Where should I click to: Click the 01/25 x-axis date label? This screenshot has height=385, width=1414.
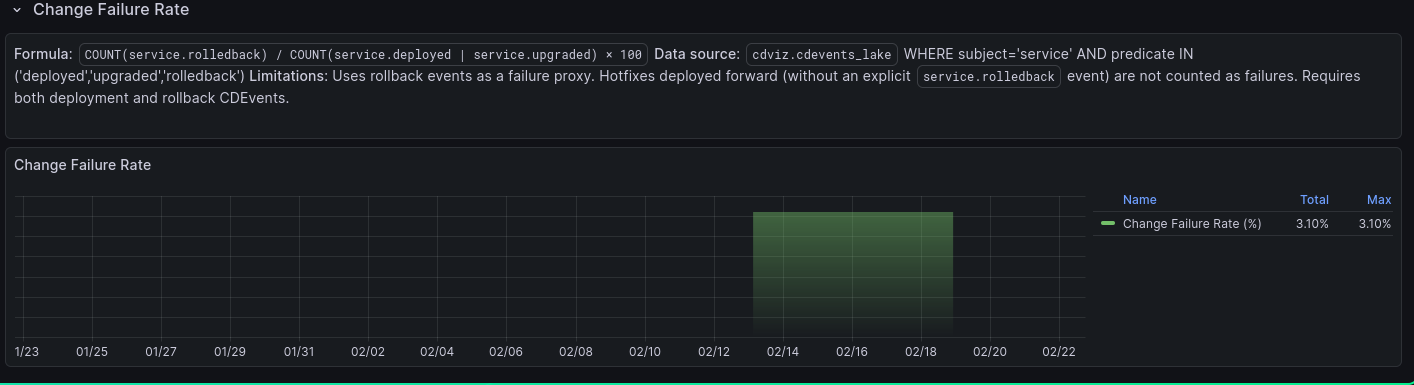click(91, 352)
